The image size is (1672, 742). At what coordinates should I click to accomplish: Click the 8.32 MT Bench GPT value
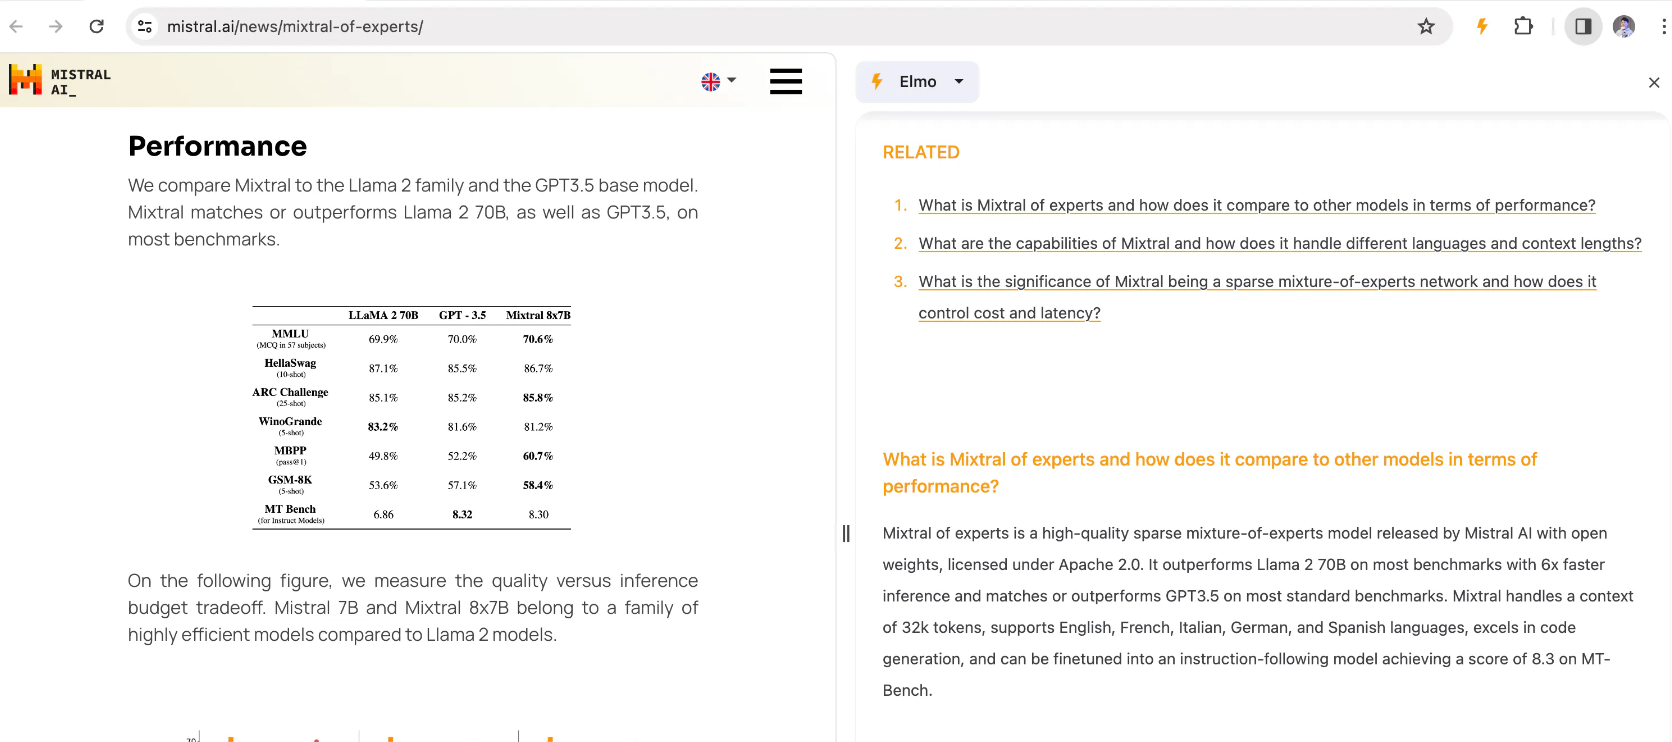[462, 514]
